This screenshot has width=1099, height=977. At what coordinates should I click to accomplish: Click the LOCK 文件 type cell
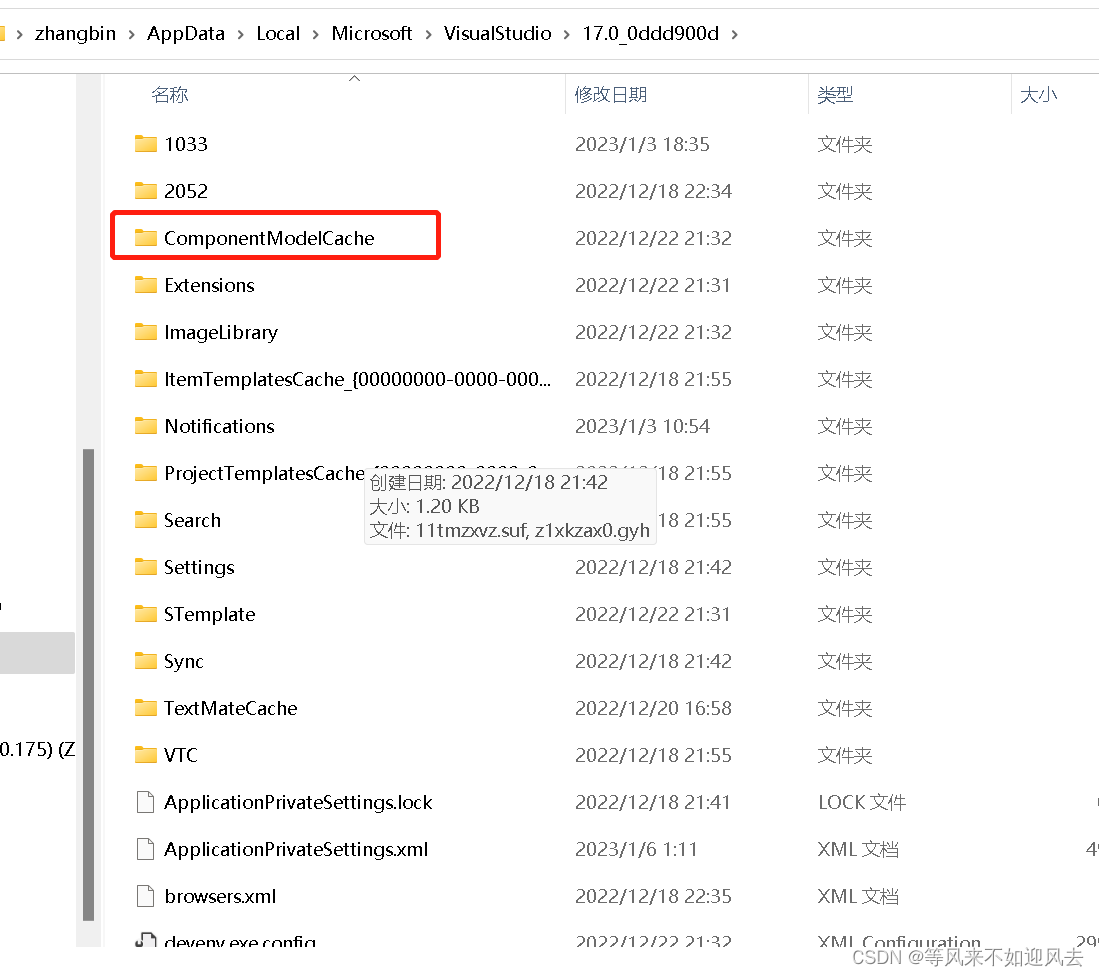[862, 802]
